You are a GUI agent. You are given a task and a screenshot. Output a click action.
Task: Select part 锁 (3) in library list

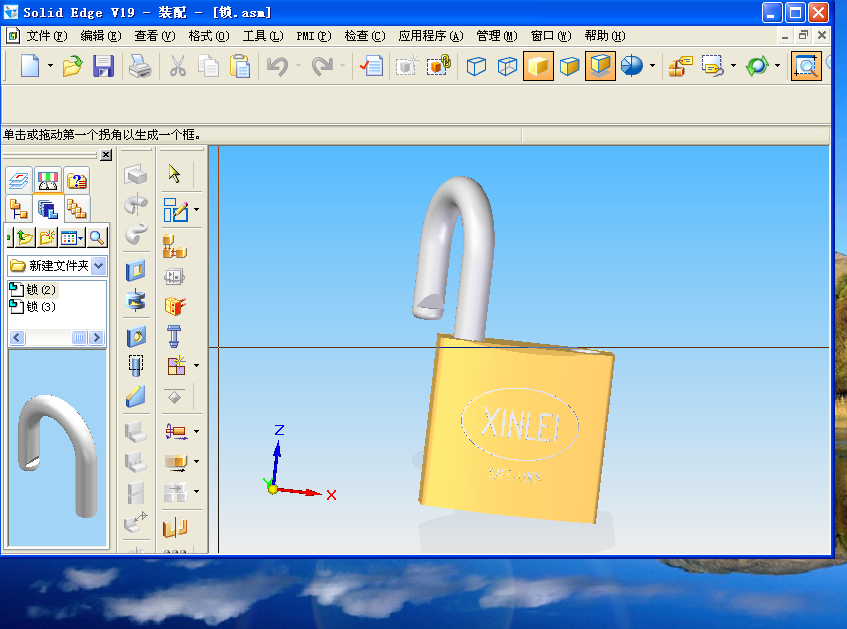point(33,307)
